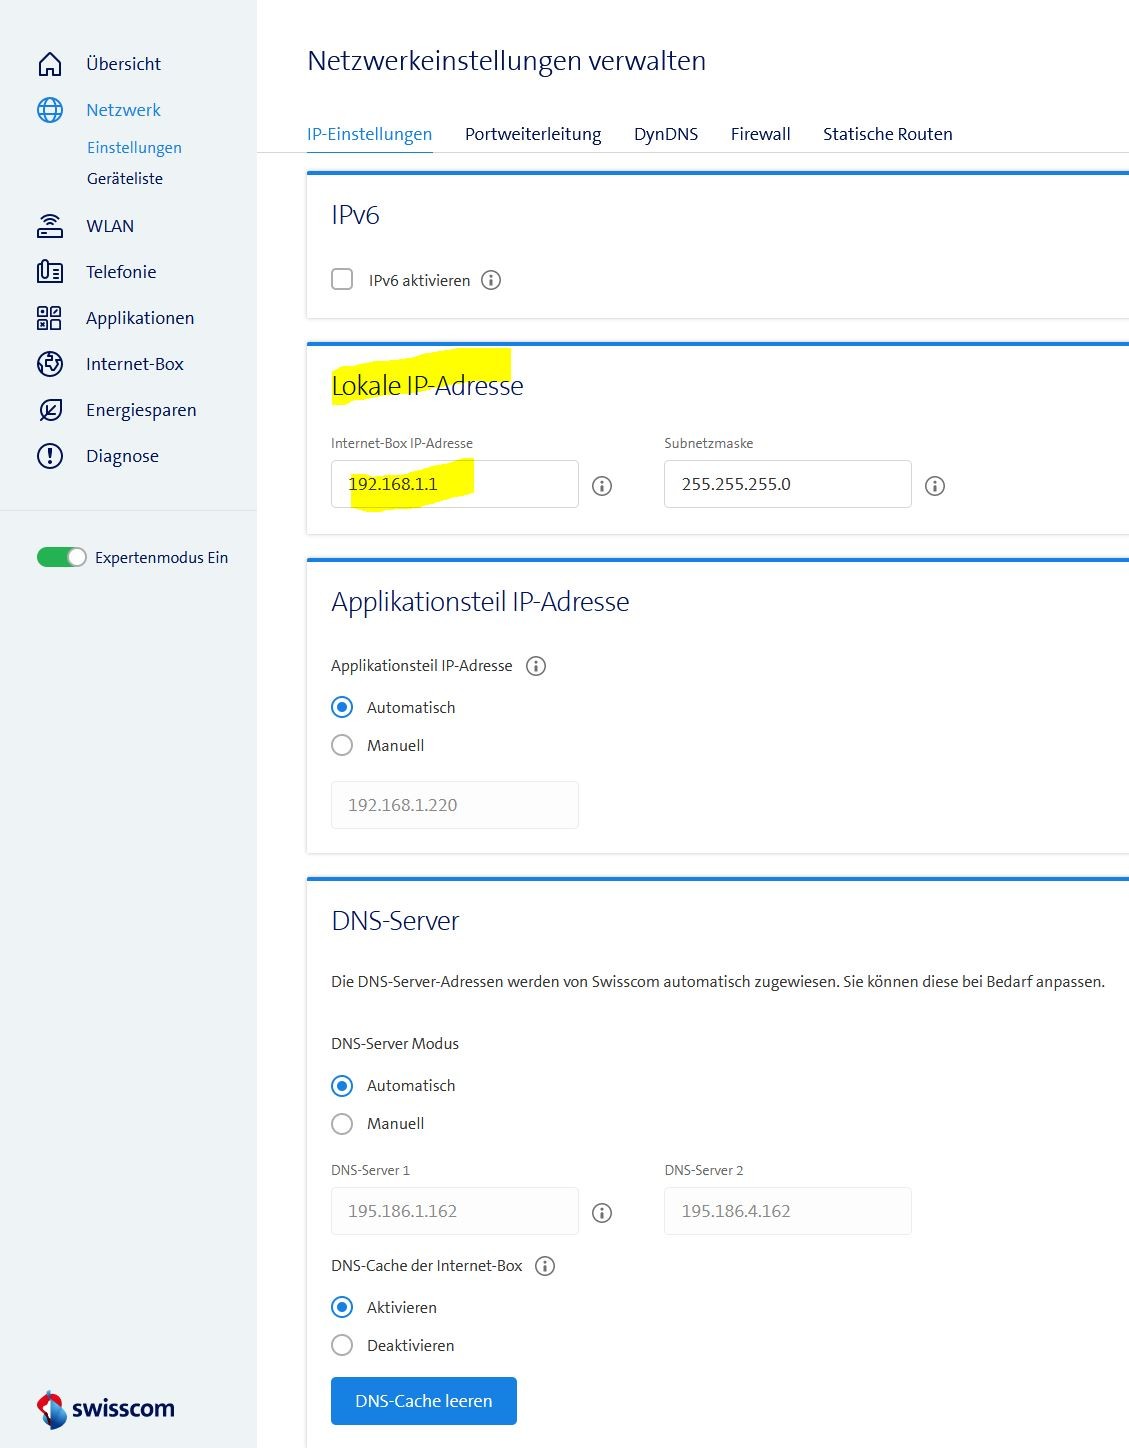Open the Internet-Box IP-Adresse info tooltip

pyautogui.click(x=601, y=485)
